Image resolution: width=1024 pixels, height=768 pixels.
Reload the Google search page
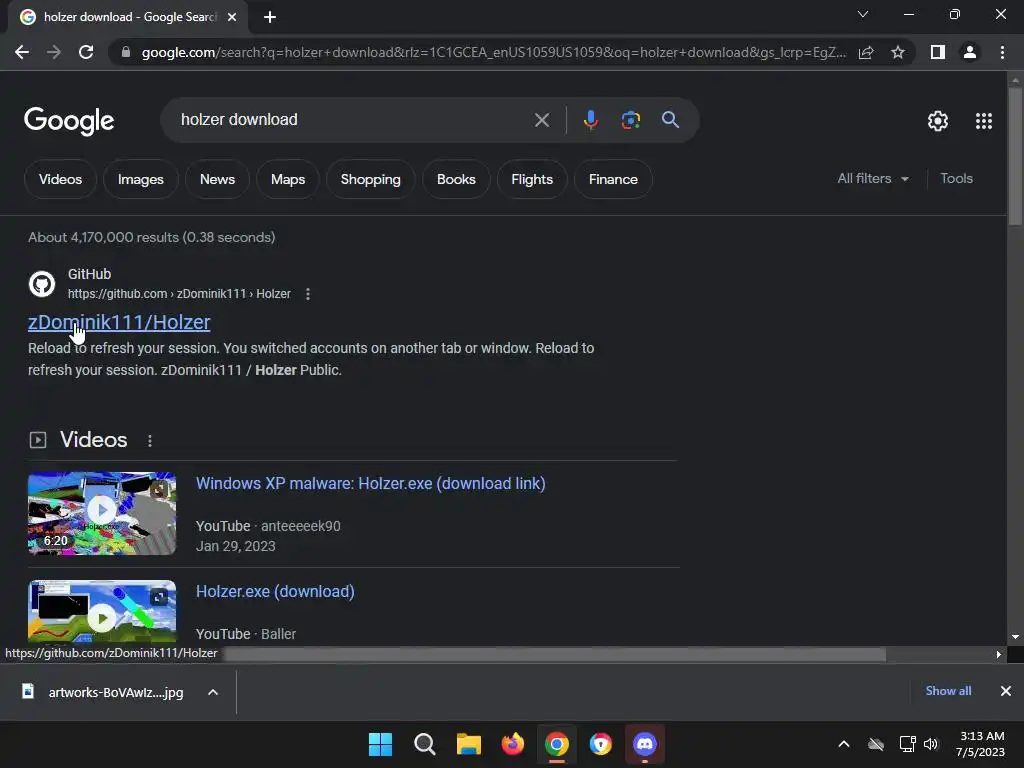(x=86, y=52)
